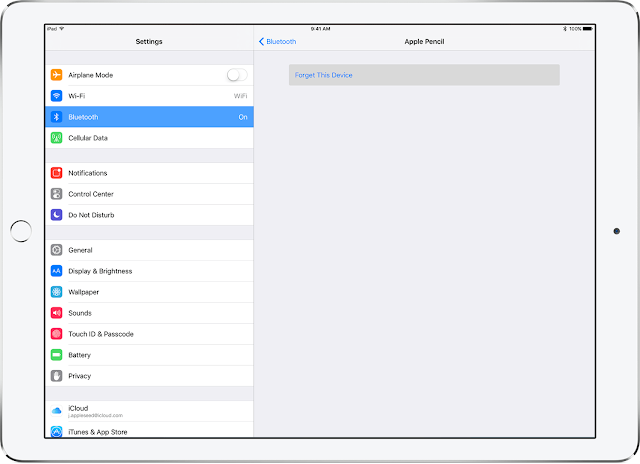Open Notifications settings
This screenshot has width=640, height=464.
coord(149,173)
